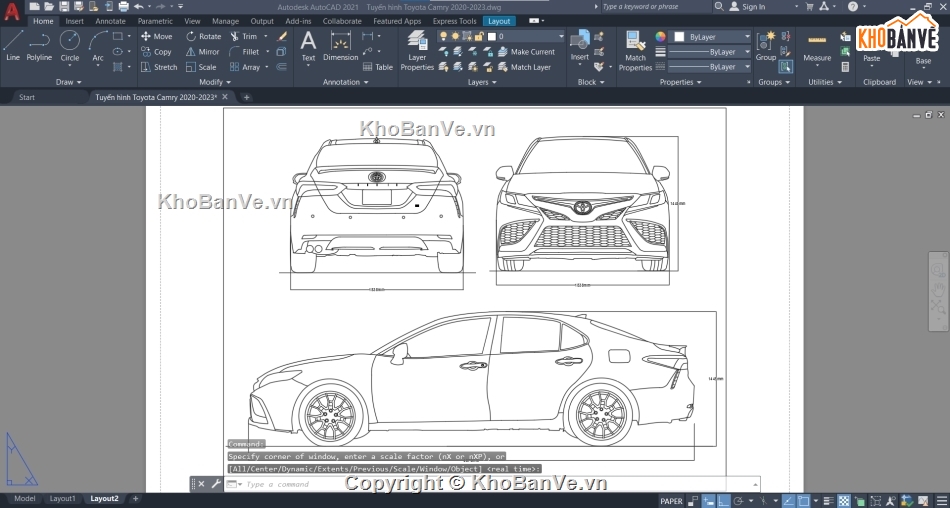Open the Trim dropdown arrow

pyautogui.click(x=265, y=36)
